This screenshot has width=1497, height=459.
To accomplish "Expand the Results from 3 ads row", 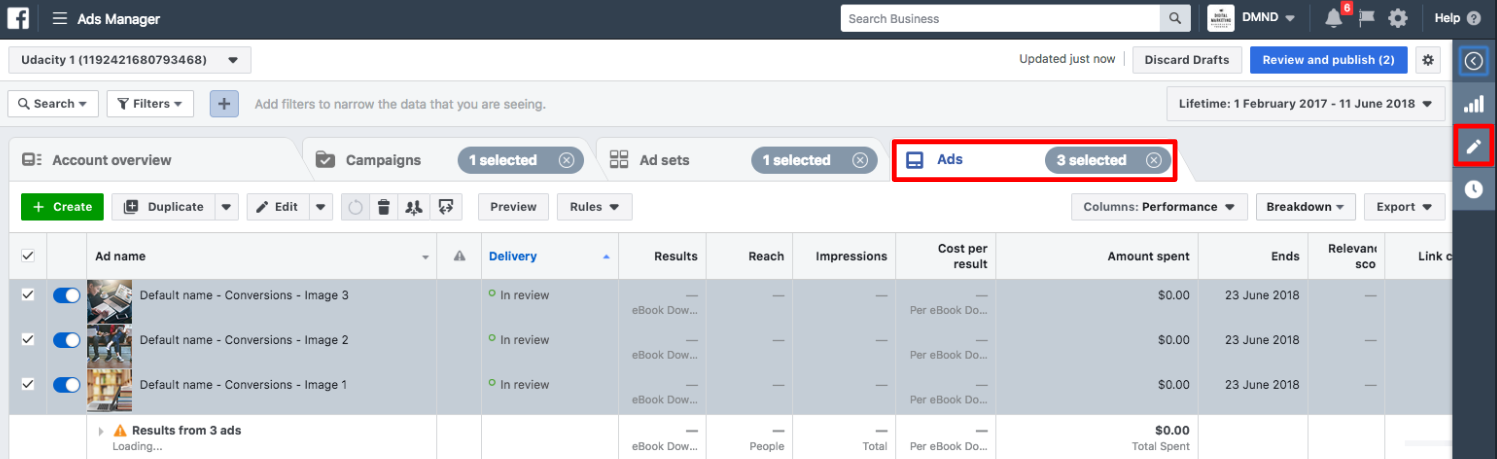I will coord(101,431).
